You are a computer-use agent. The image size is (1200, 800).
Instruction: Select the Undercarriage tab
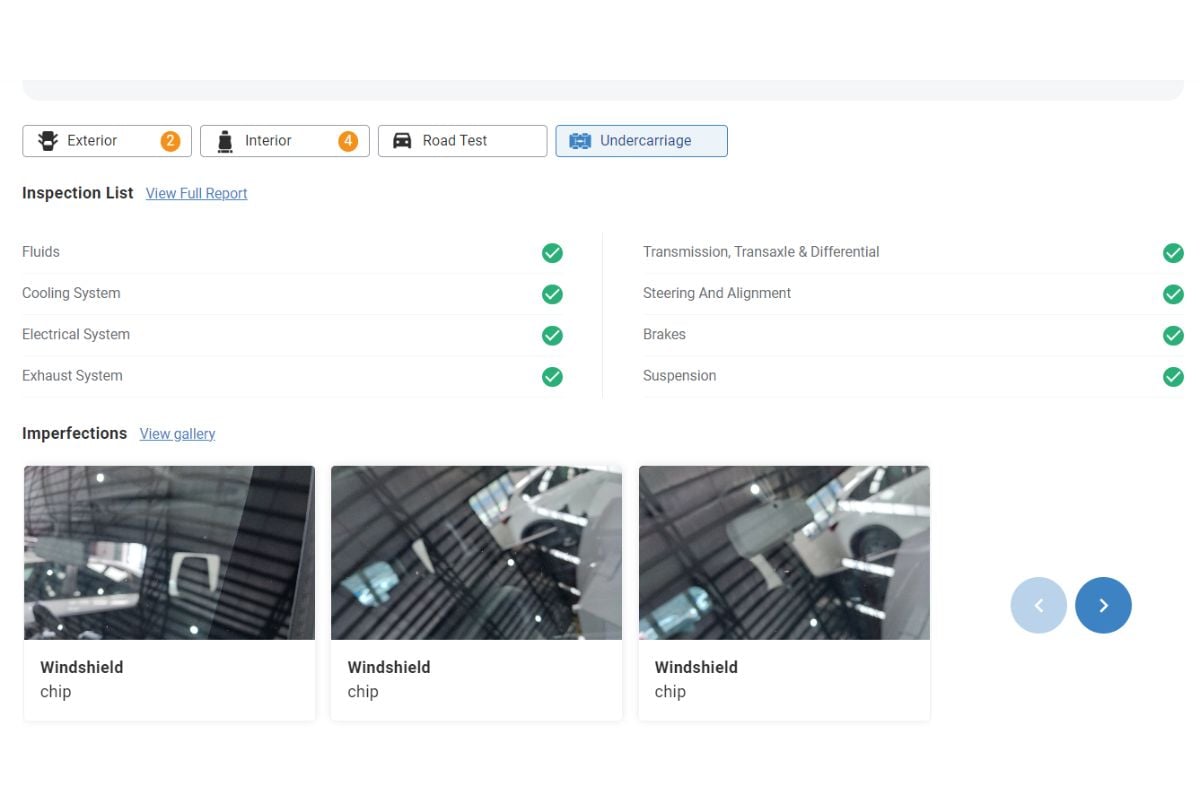pos(641,141)
